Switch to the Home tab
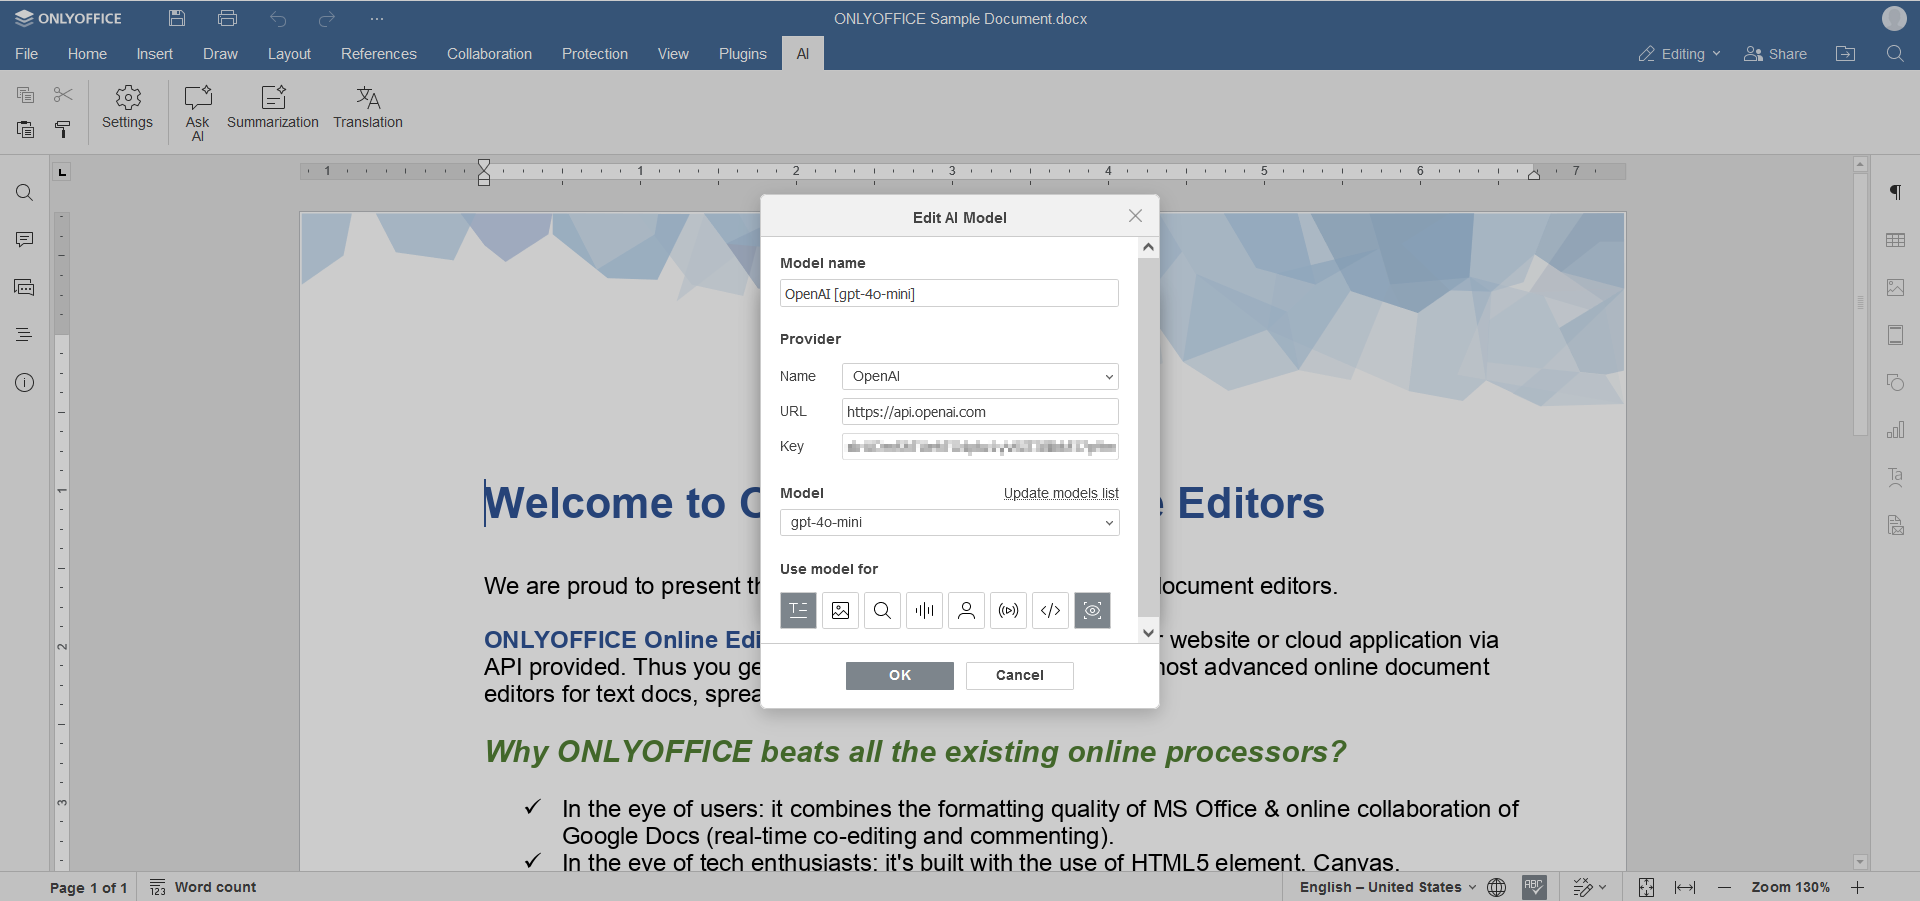The image size is (1920, 901). 87,54
